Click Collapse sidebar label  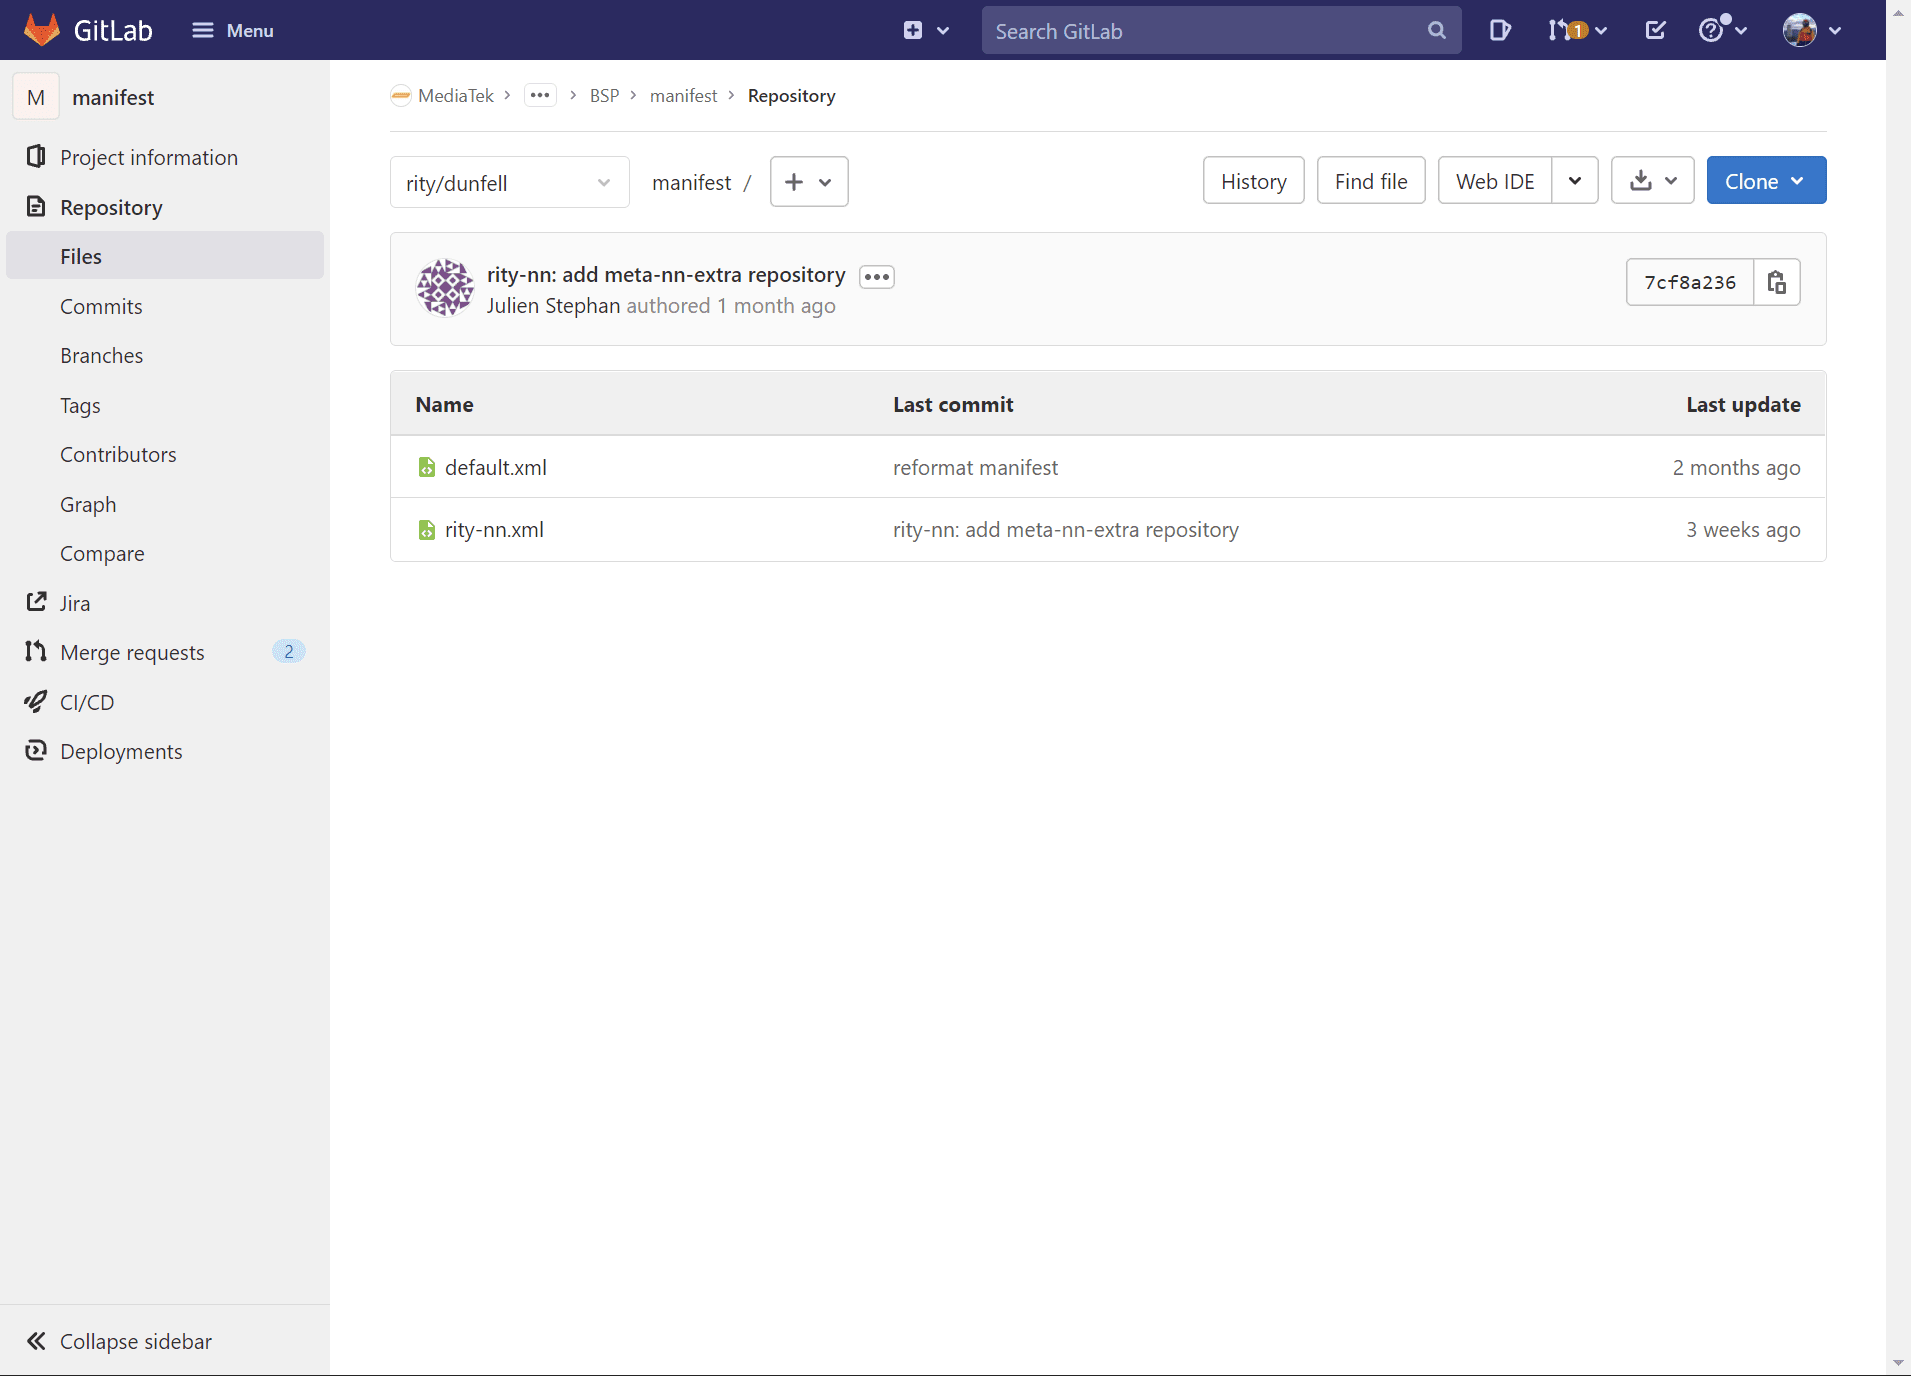(136, 1341)
